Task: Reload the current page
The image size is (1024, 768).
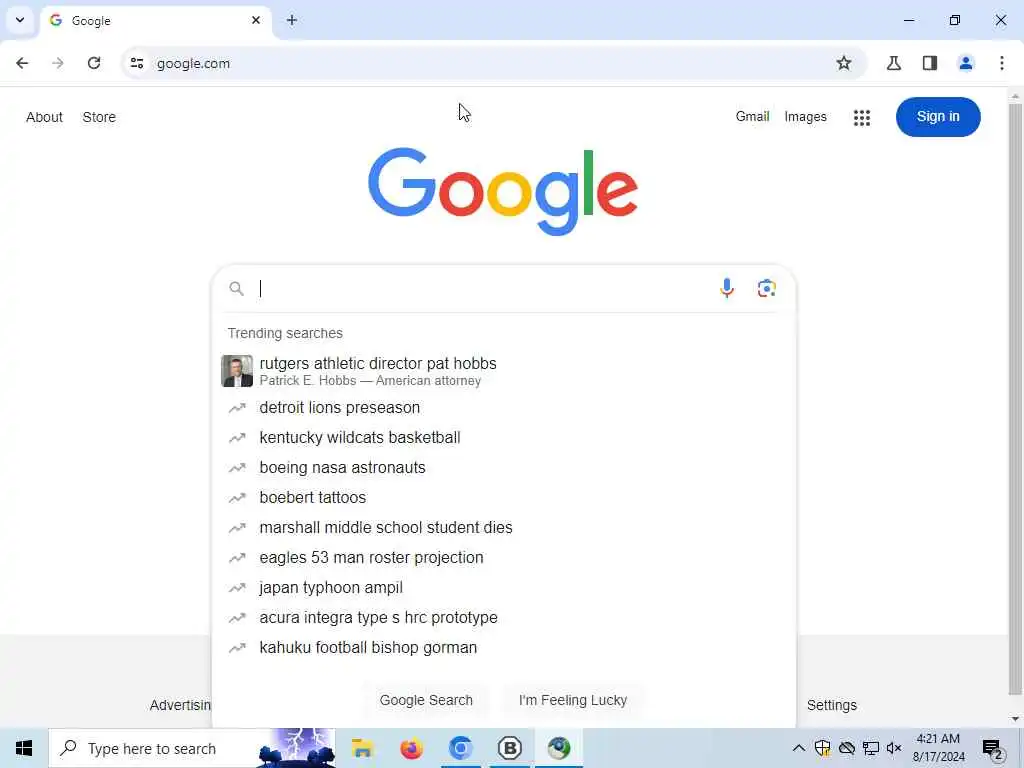Action: [94, 63]
